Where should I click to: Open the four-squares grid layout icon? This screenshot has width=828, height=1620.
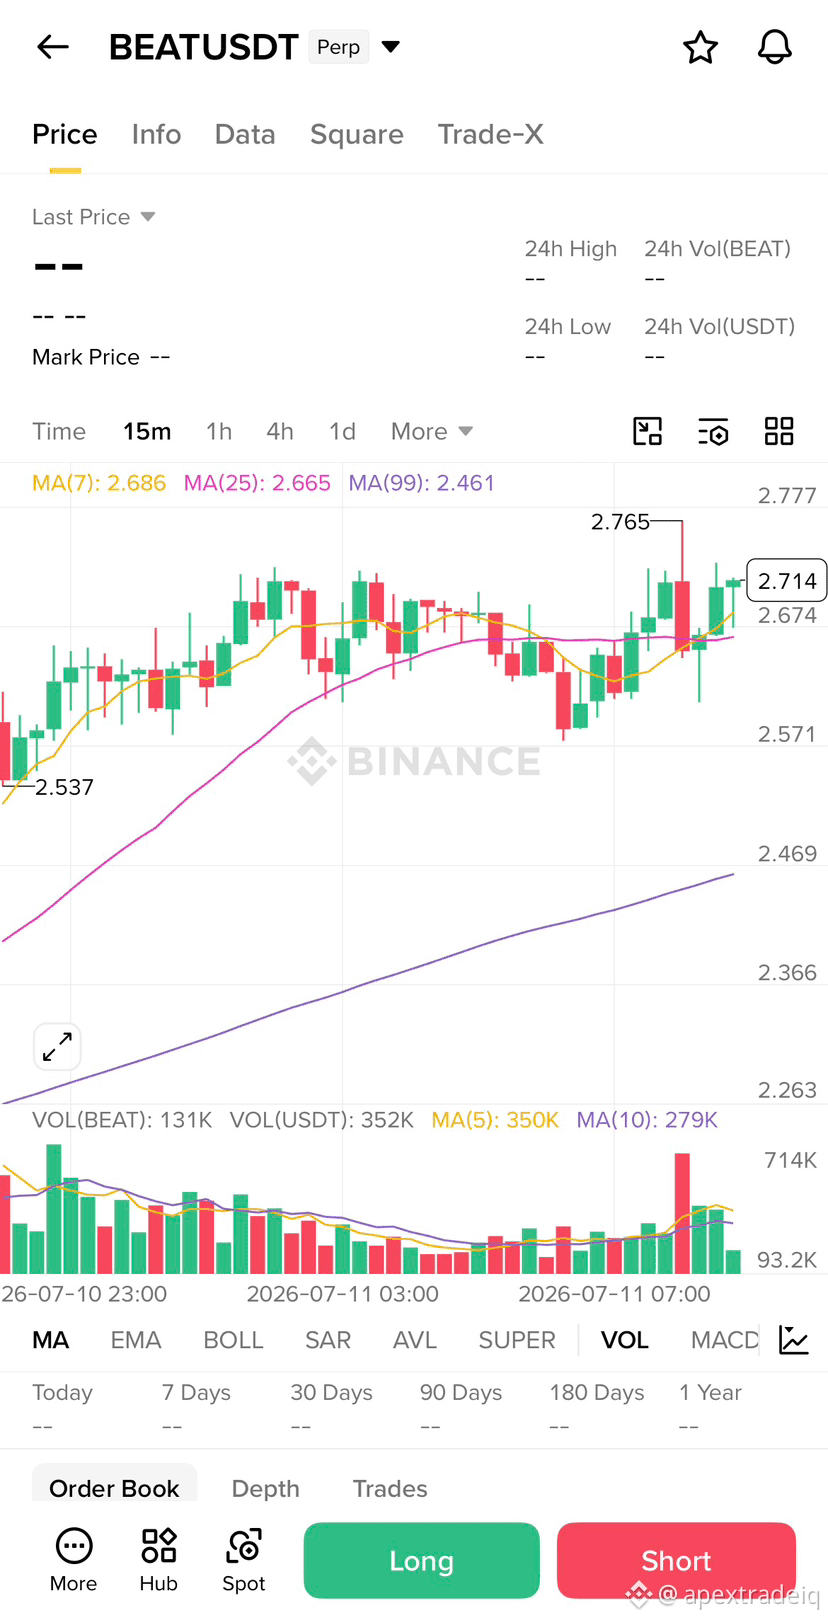[779, 431]
